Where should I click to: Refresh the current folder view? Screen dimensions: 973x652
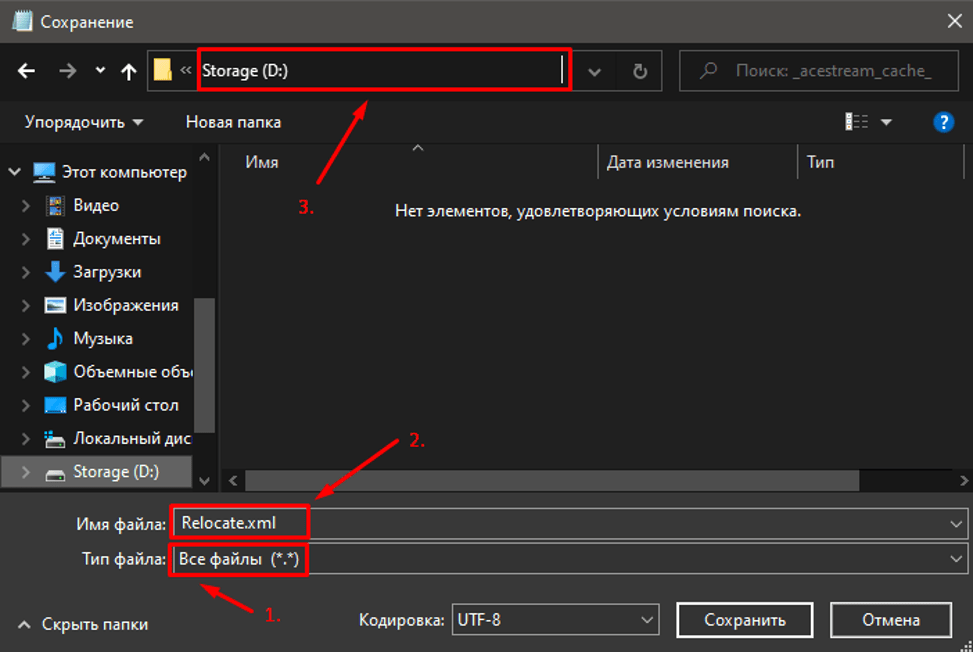click(640, 71)
